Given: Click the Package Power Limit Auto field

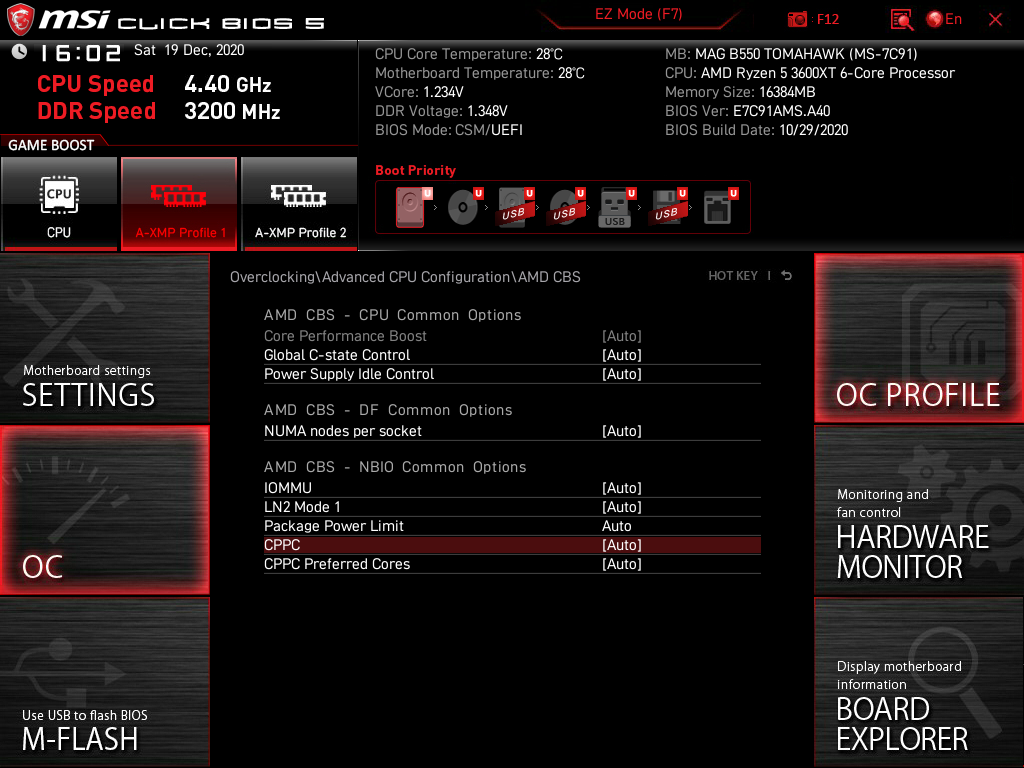Looking at the screenshot, I should pos(616,526).
